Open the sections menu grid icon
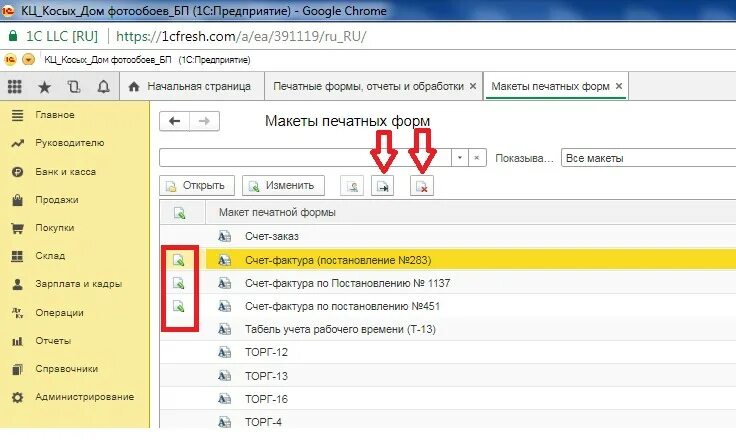Screen dimensions: 736x440 [15, 86]
